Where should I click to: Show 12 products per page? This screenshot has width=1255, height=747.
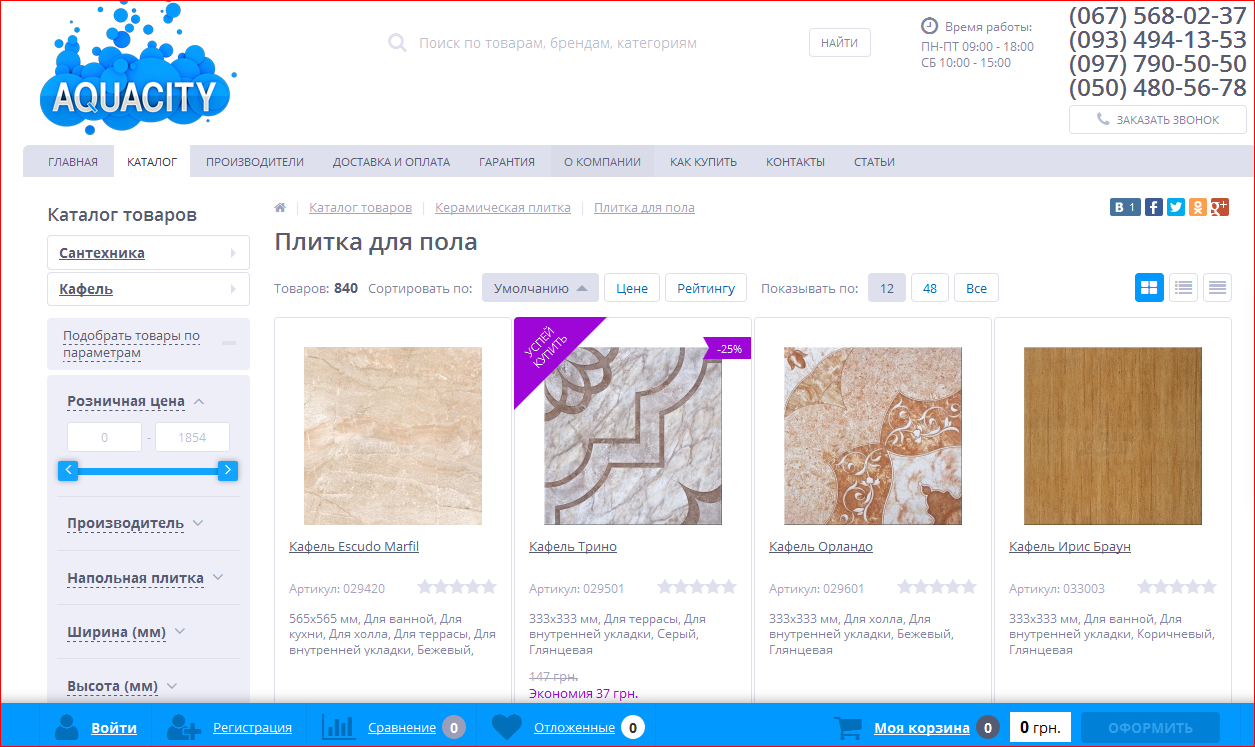tap(886, 288)
